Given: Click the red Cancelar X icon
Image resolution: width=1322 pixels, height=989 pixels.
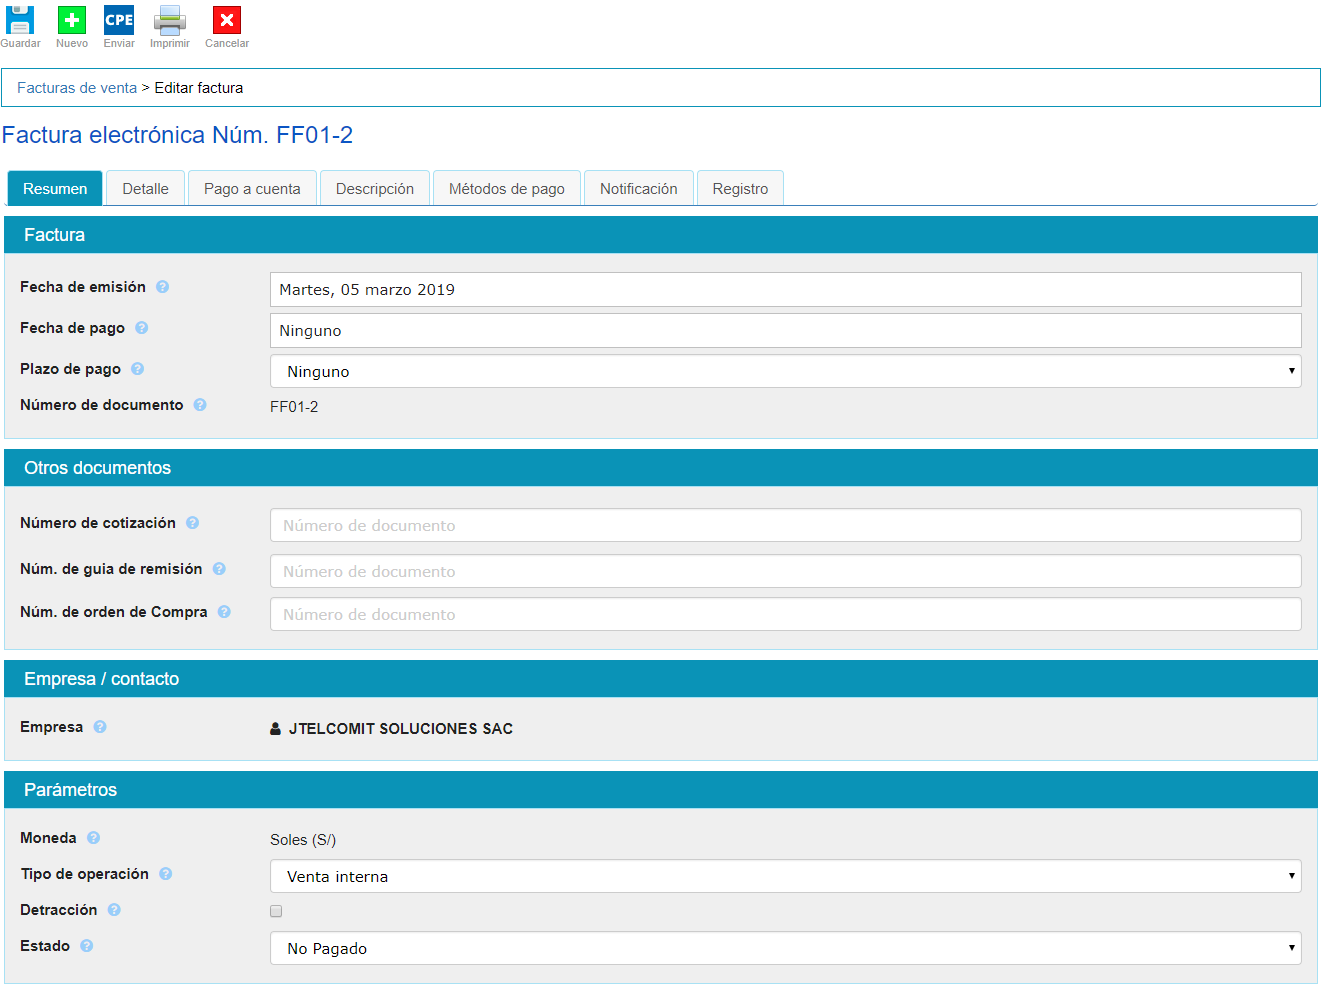Looking at the screenshot, I should pos(227,20).
